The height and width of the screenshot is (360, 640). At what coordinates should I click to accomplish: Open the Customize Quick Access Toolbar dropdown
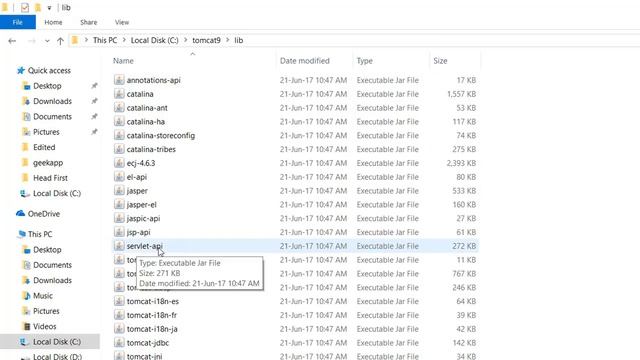point(49,8)
